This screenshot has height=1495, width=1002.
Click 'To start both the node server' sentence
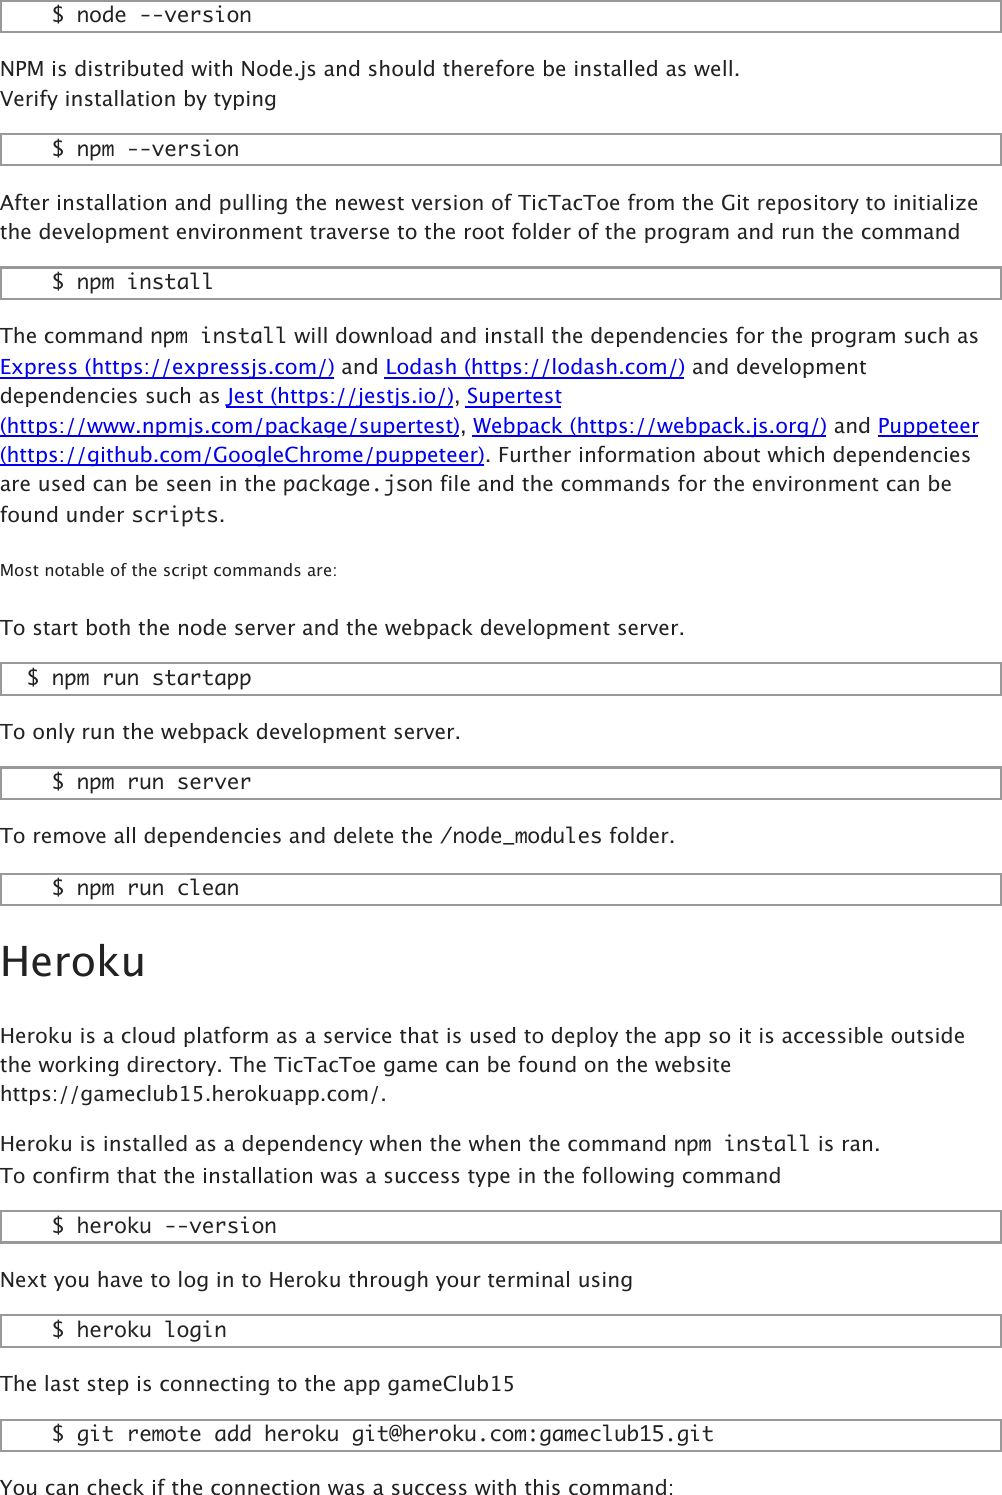(x=342, y=628)
